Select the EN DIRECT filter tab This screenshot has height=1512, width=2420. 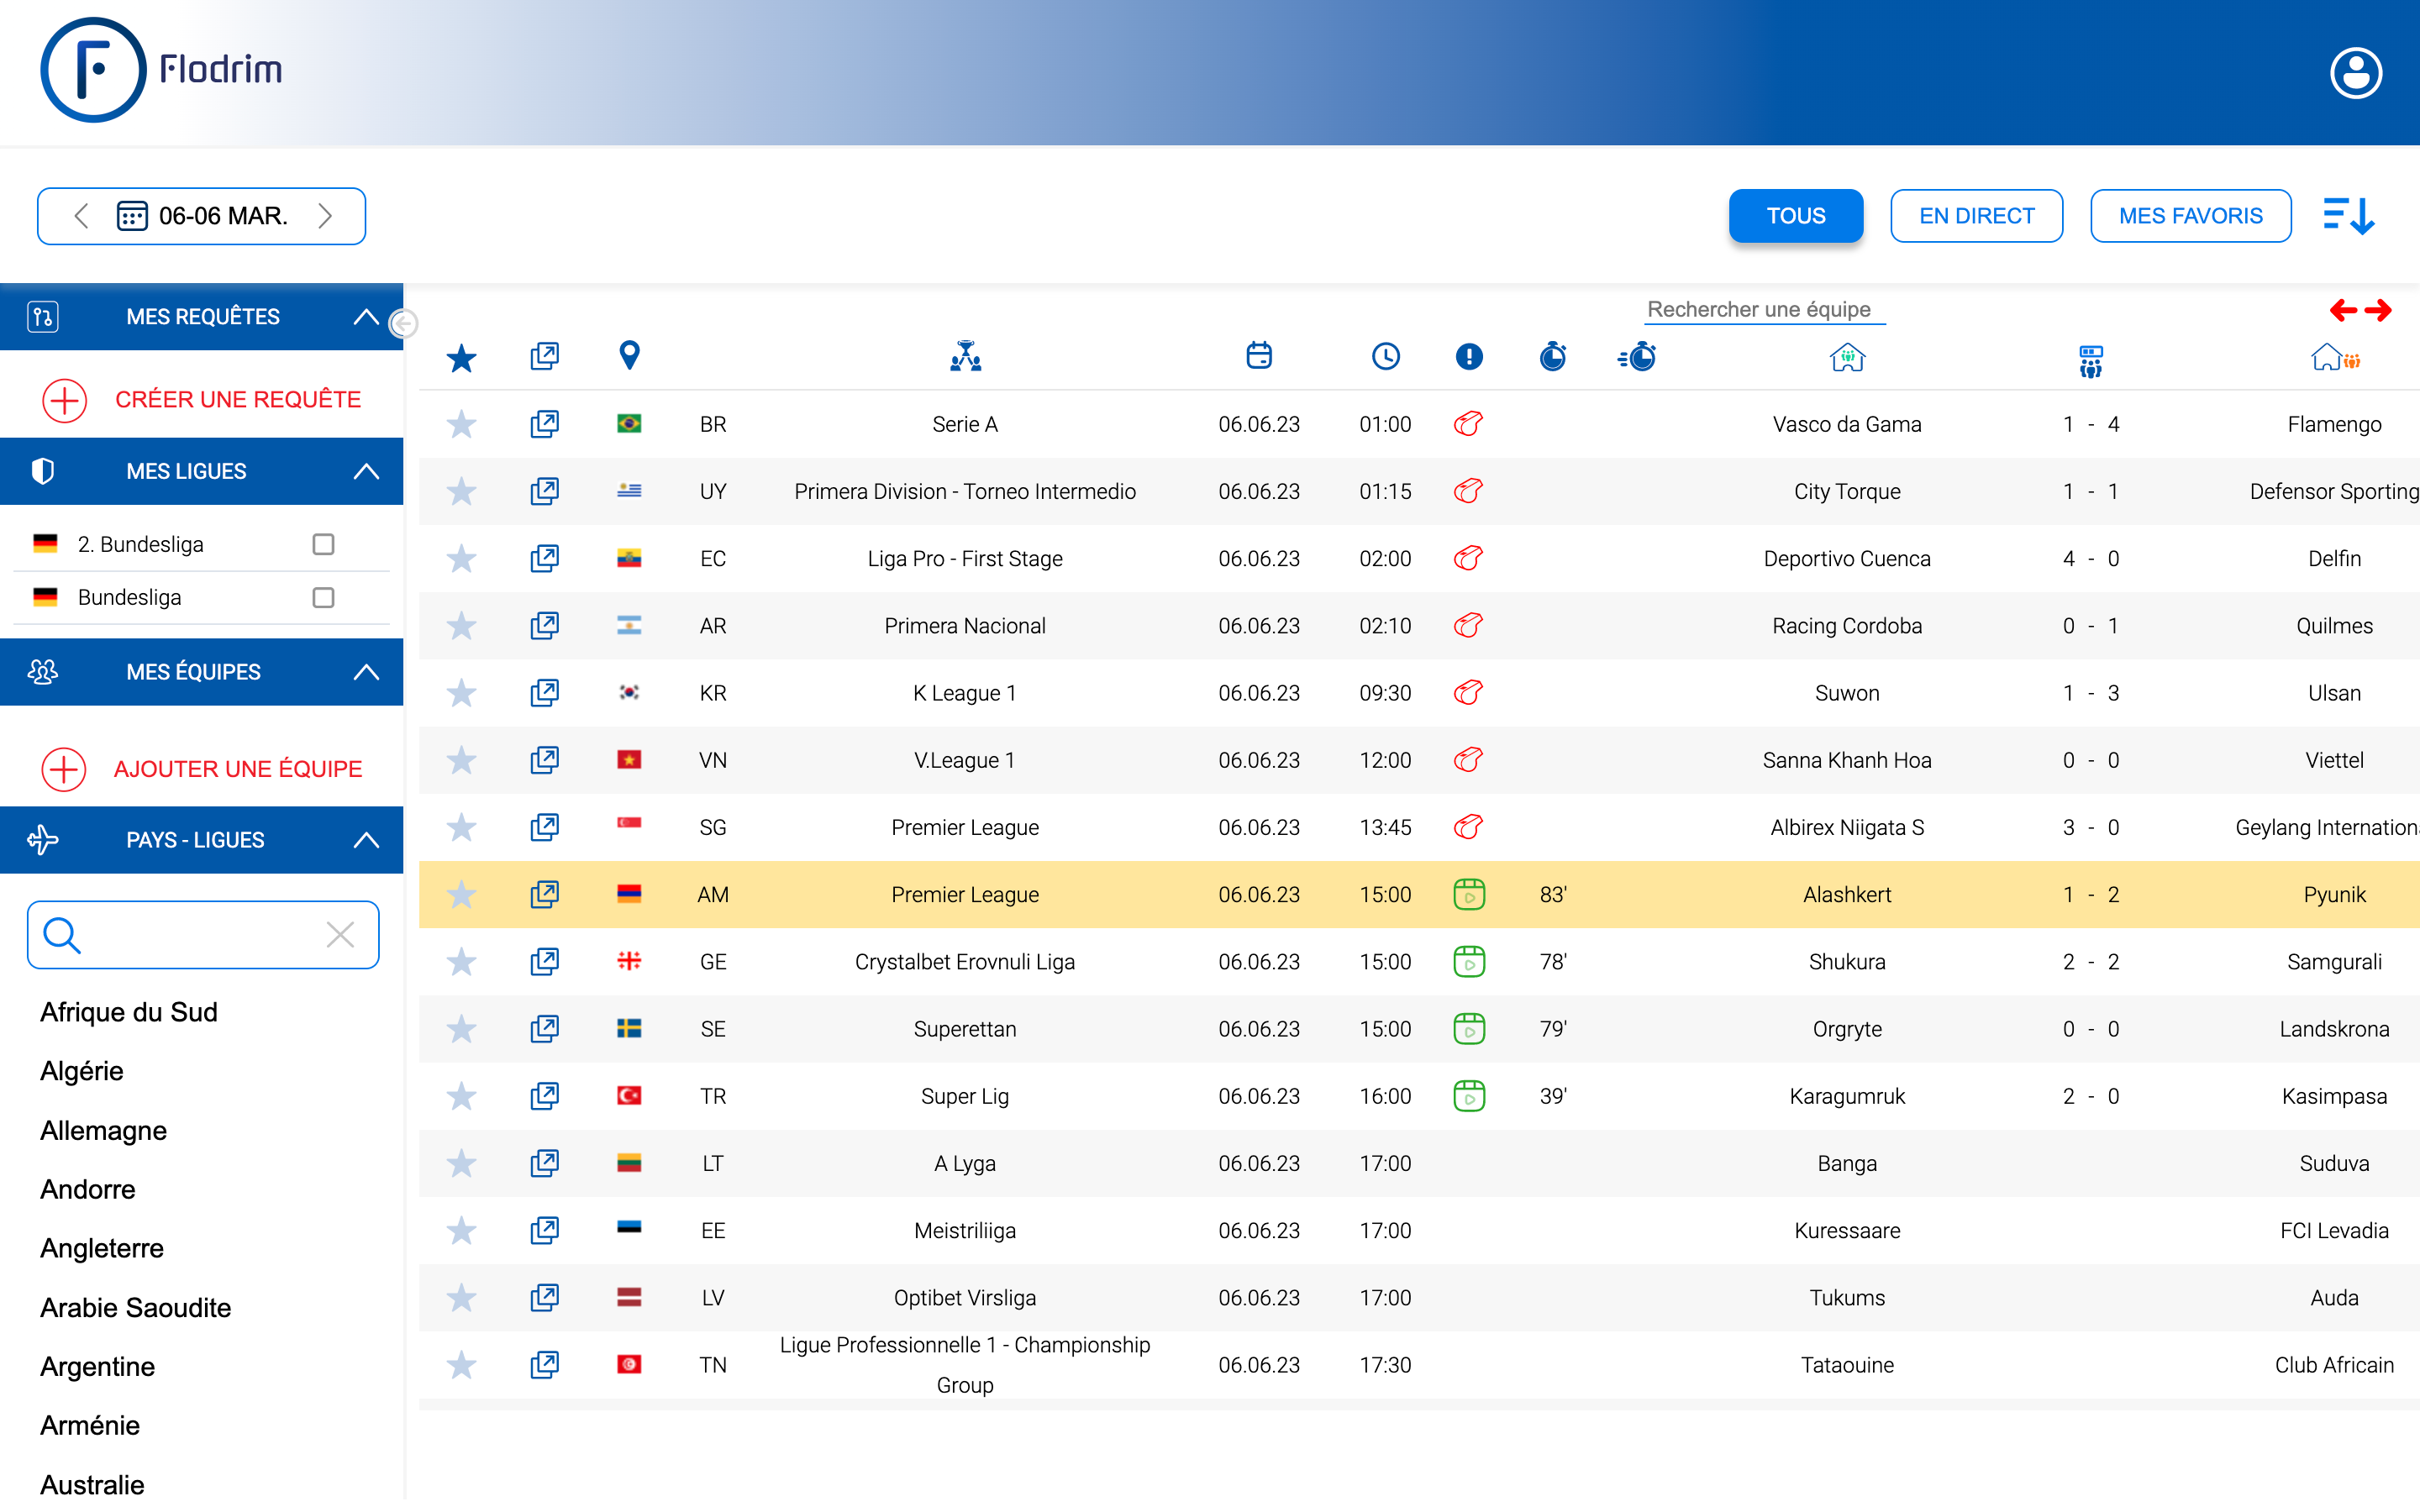[x=1976, y=216]
